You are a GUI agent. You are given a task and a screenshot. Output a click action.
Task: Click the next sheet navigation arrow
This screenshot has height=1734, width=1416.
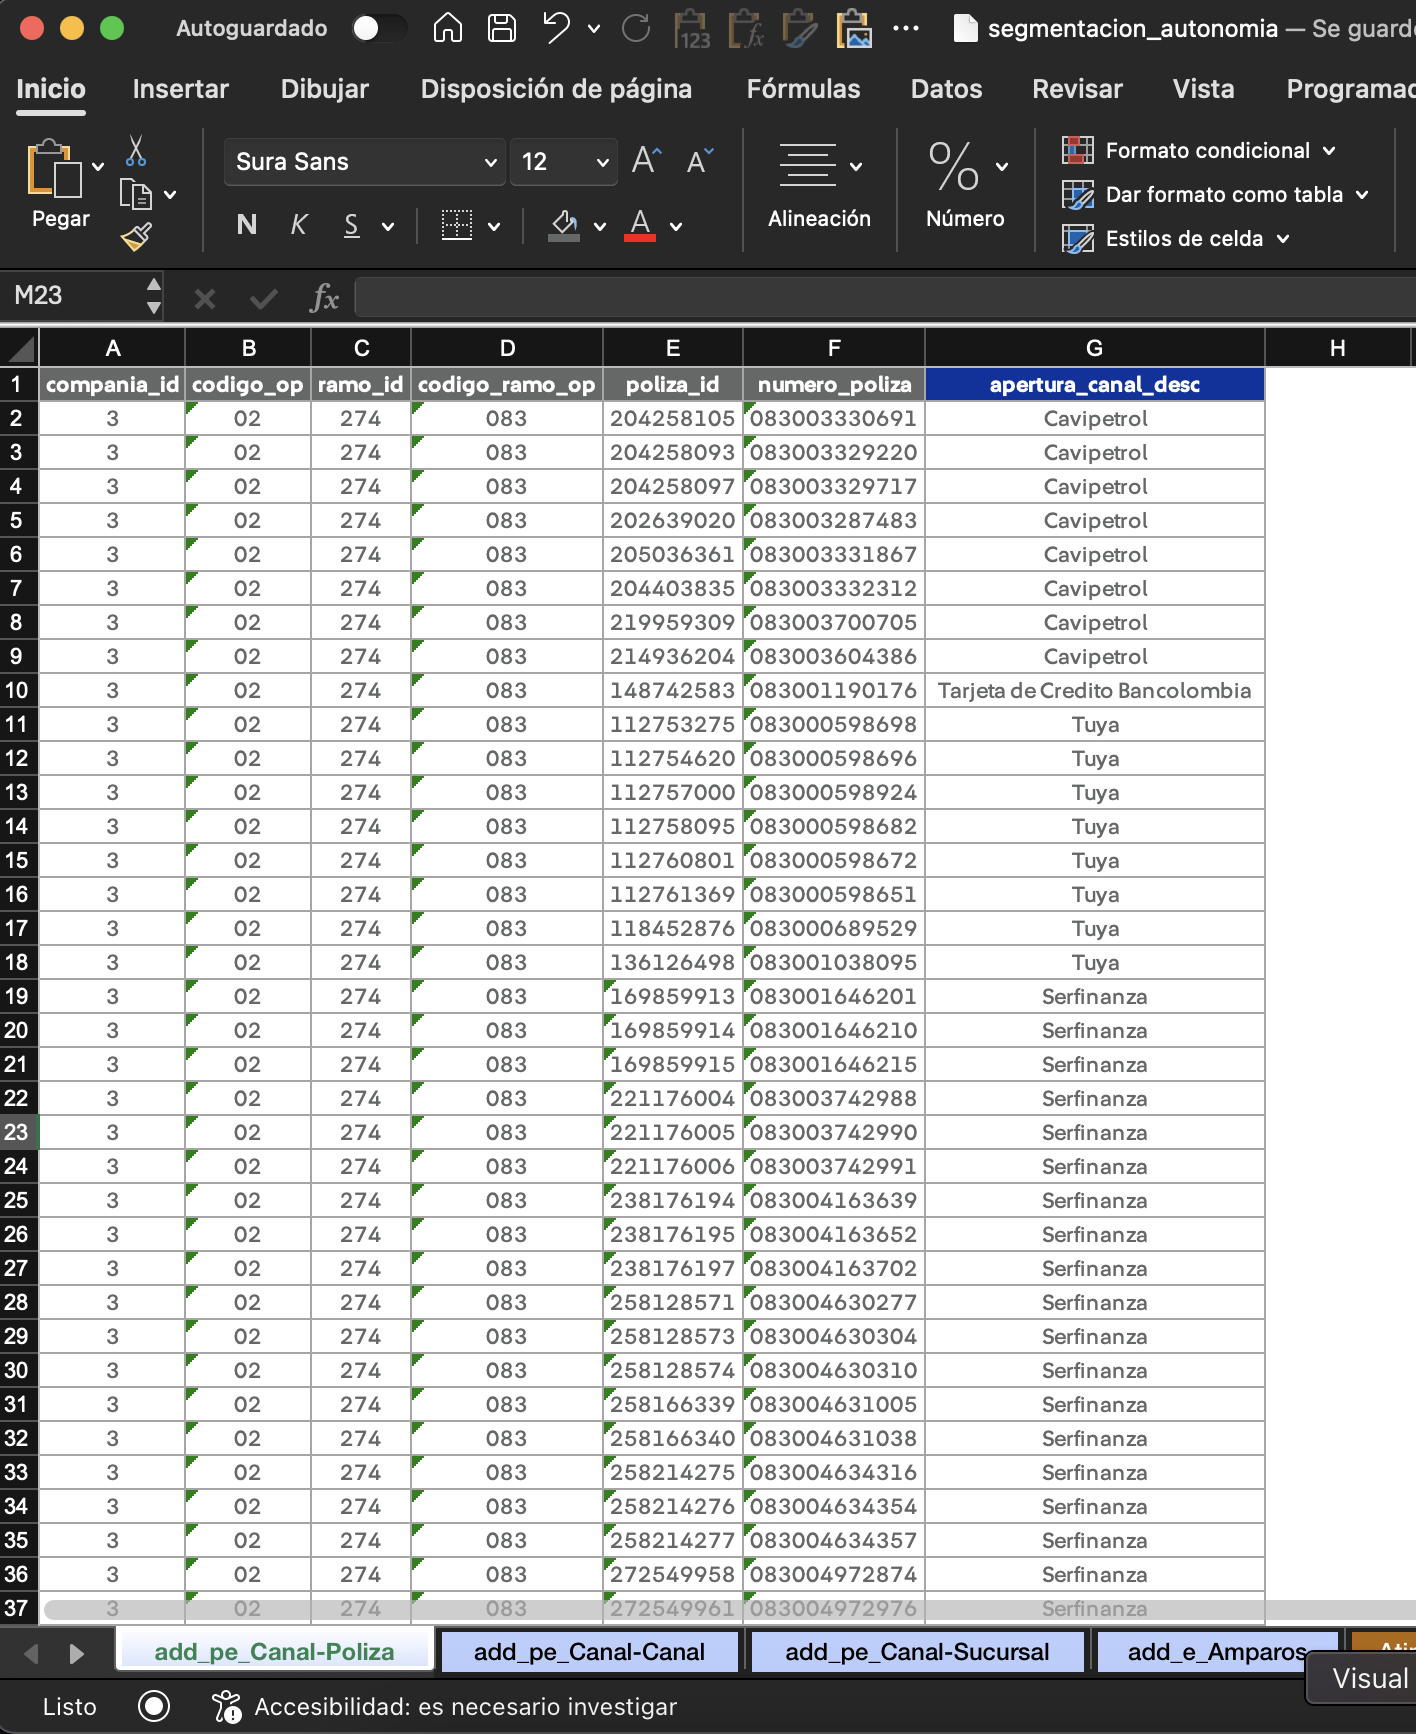pos(76,1654)
